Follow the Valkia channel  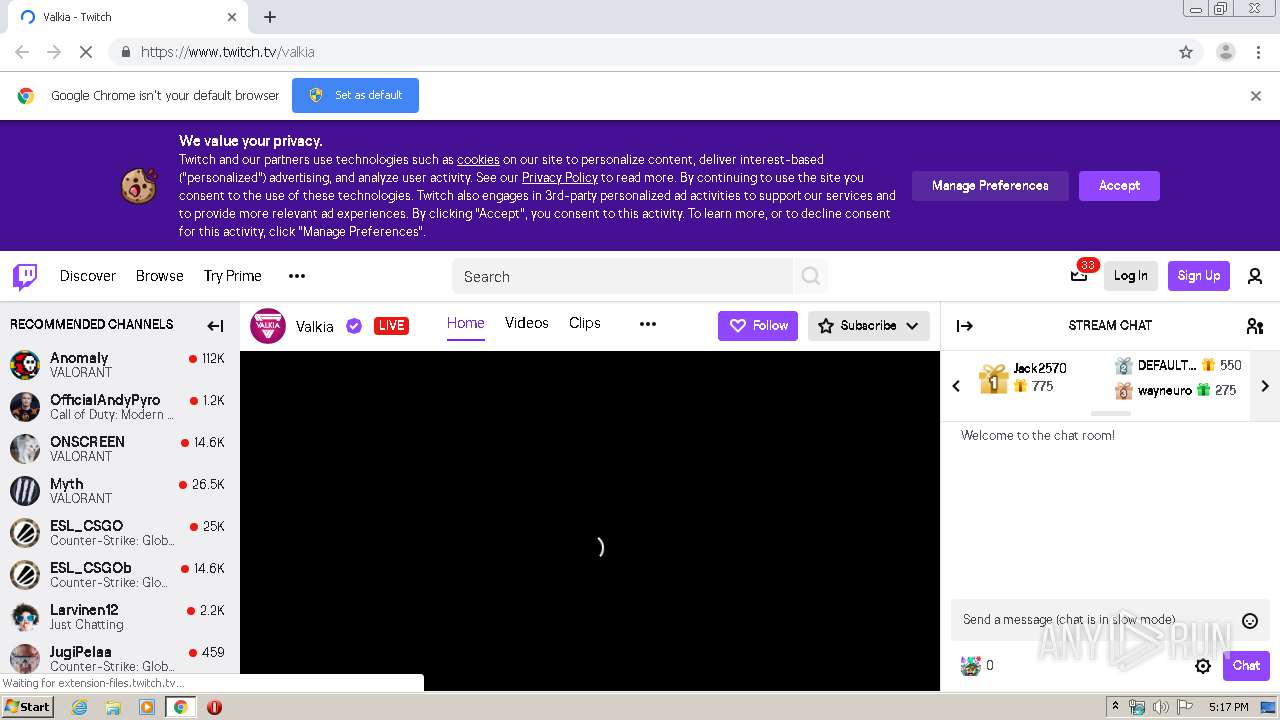(758, 326)
